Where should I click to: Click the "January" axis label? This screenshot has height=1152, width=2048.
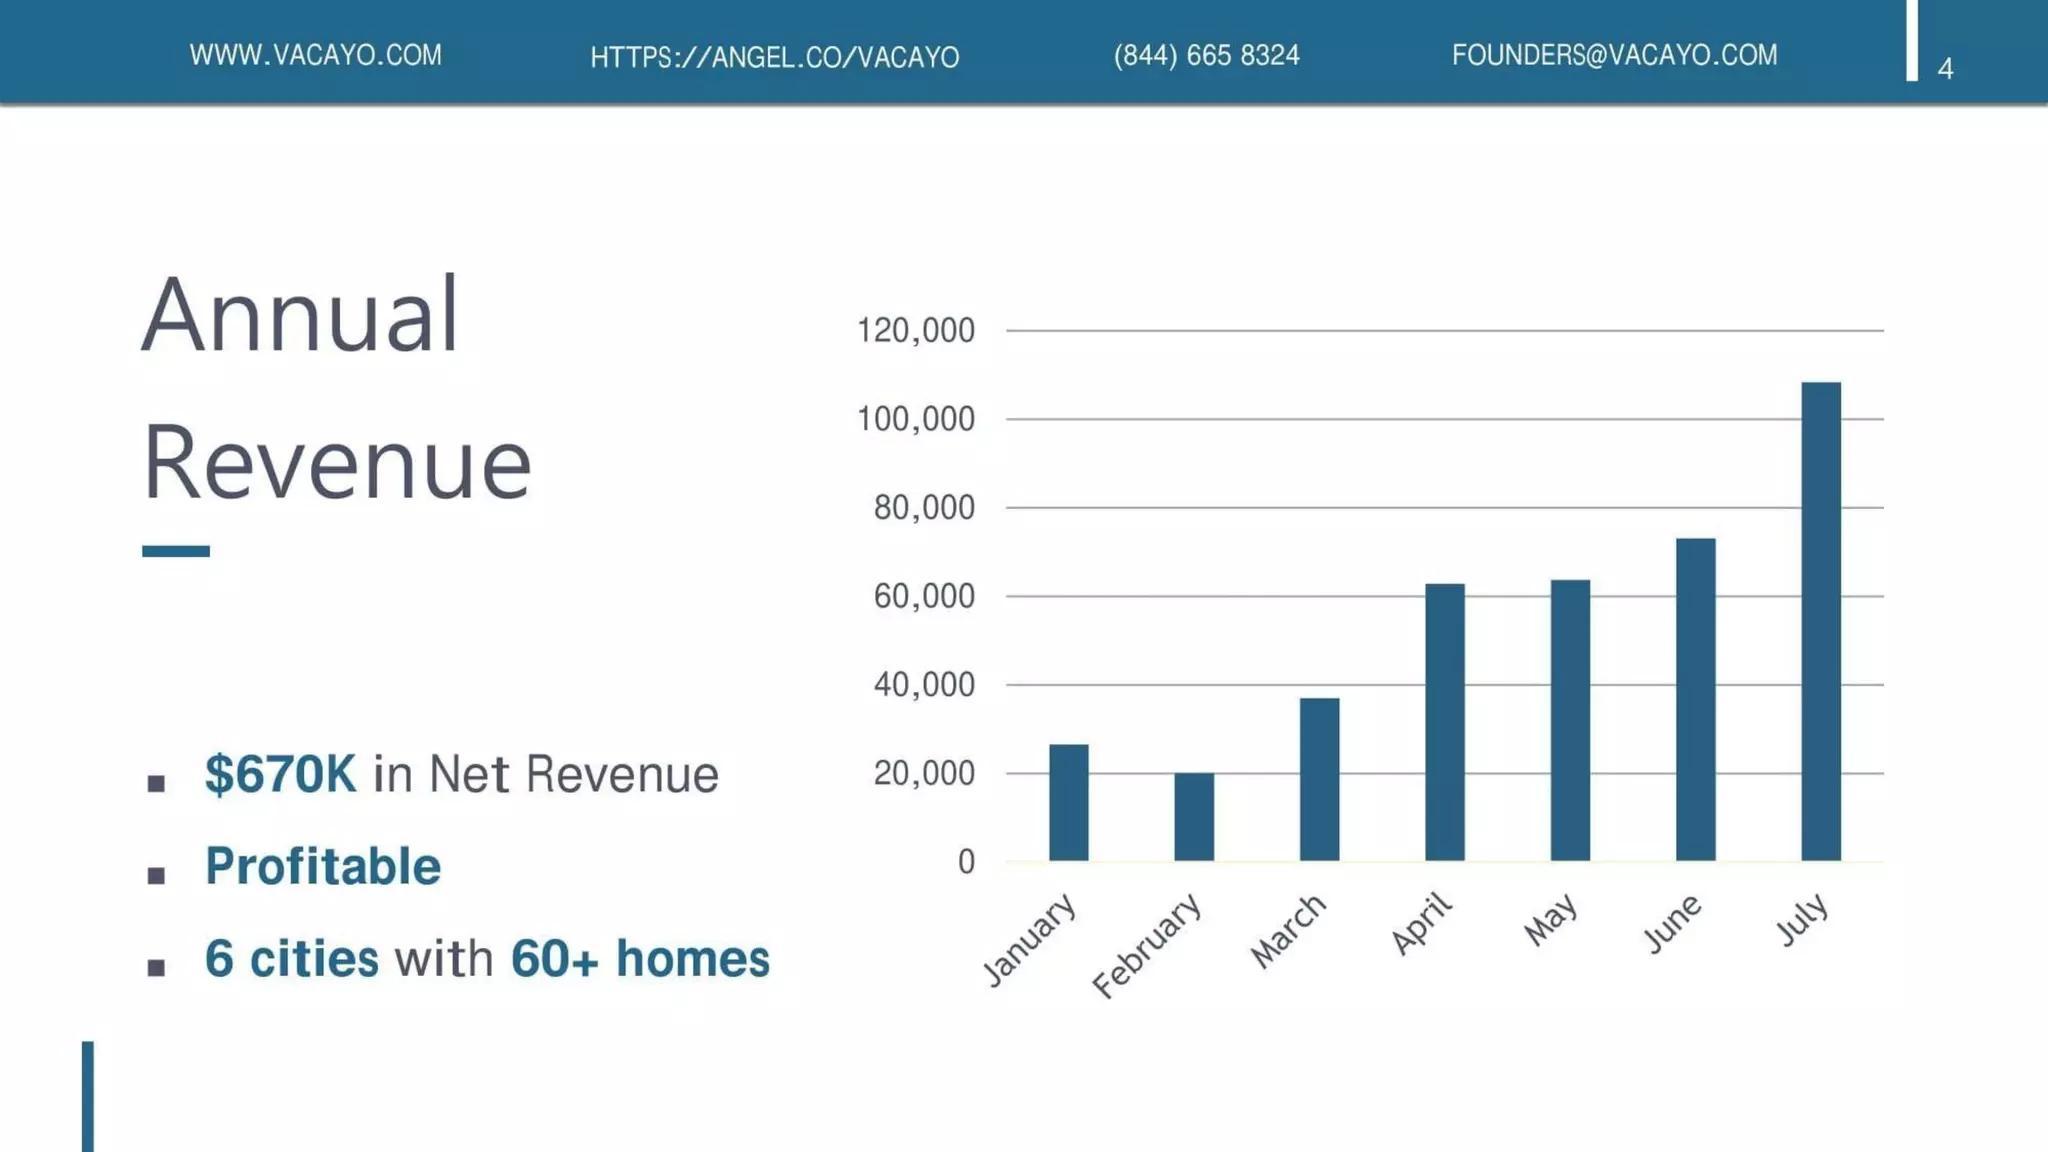(1029, 938)
